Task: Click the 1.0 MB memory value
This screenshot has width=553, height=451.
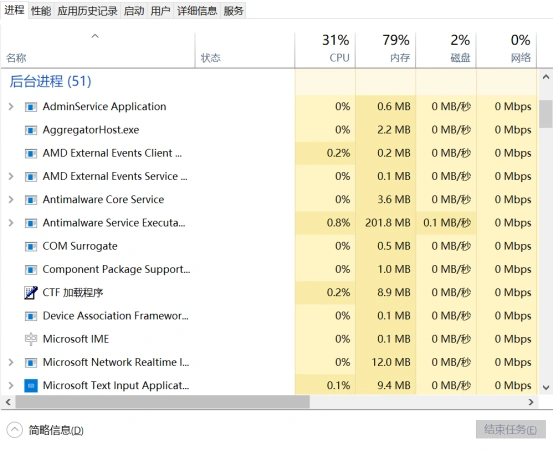Action: tap(394, 269)
